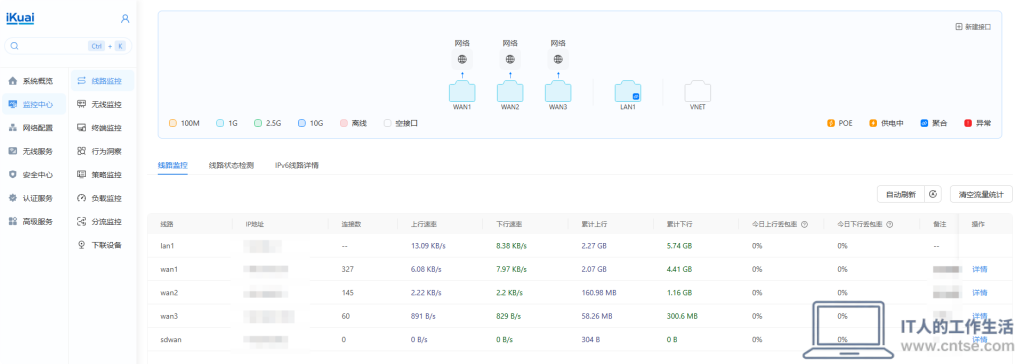The image size is (1023, 364).
Task: Open 策略监控 submenu icon
Action: [82, 175]
